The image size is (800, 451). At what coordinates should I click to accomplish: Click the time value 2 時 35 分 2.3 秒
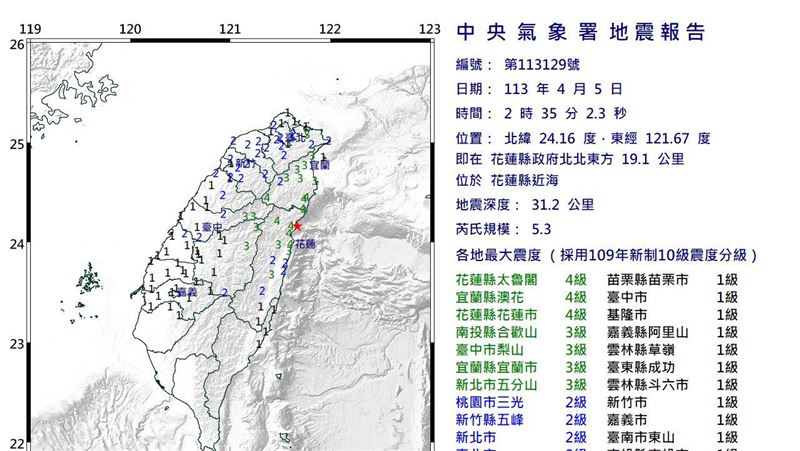(x=565, y=113)
